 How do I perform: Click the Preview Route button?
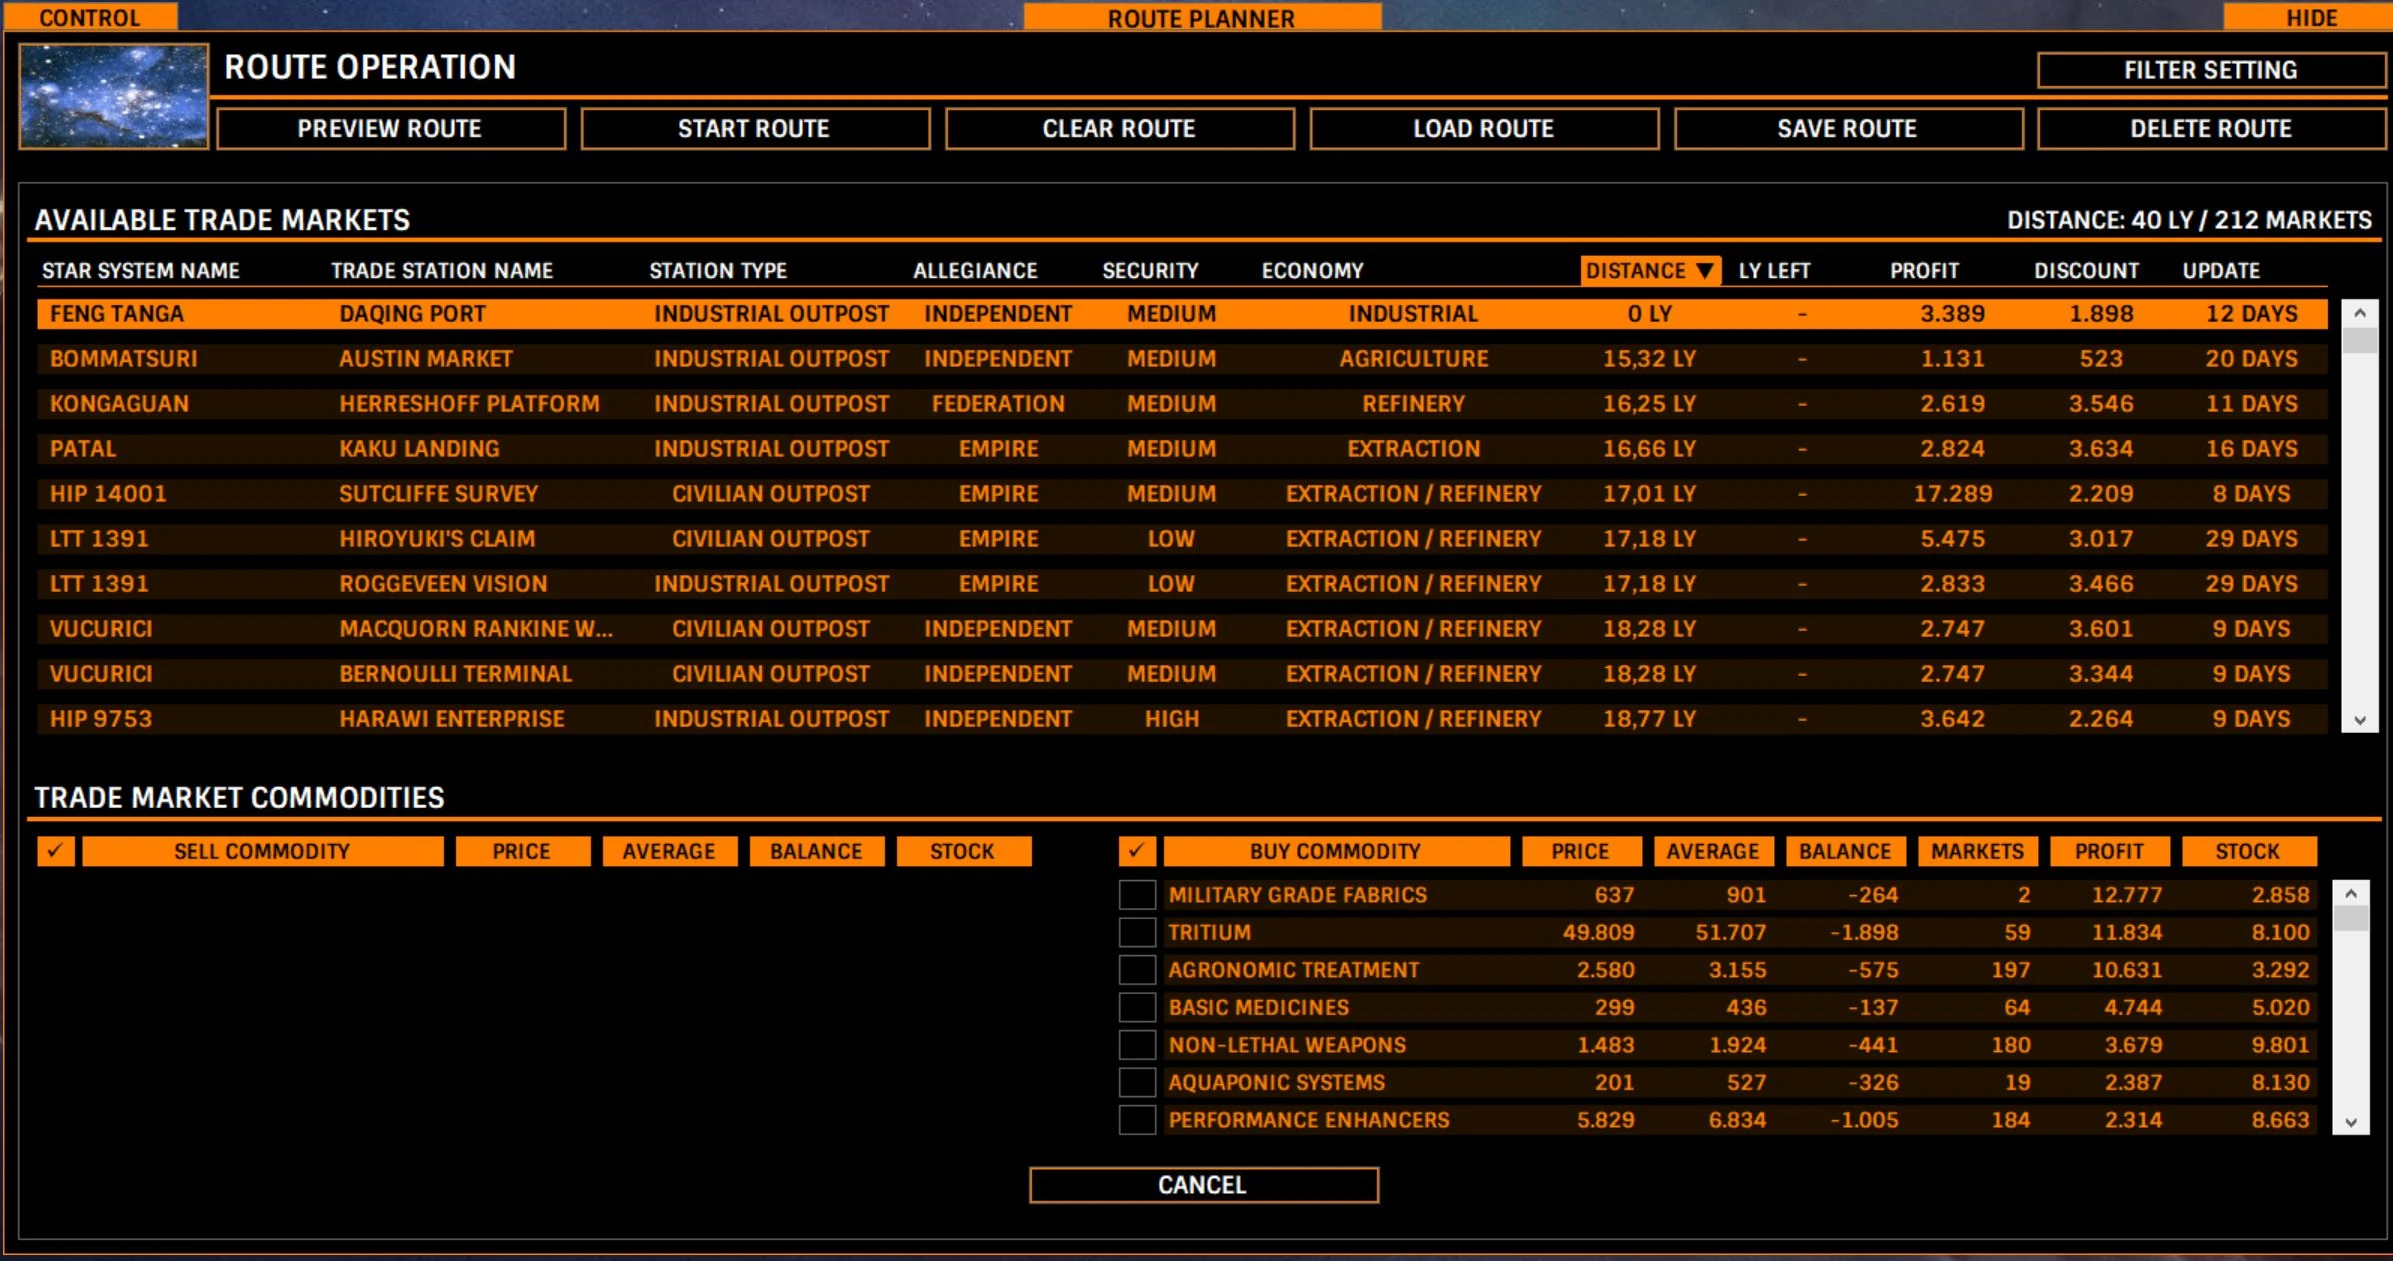390,129
